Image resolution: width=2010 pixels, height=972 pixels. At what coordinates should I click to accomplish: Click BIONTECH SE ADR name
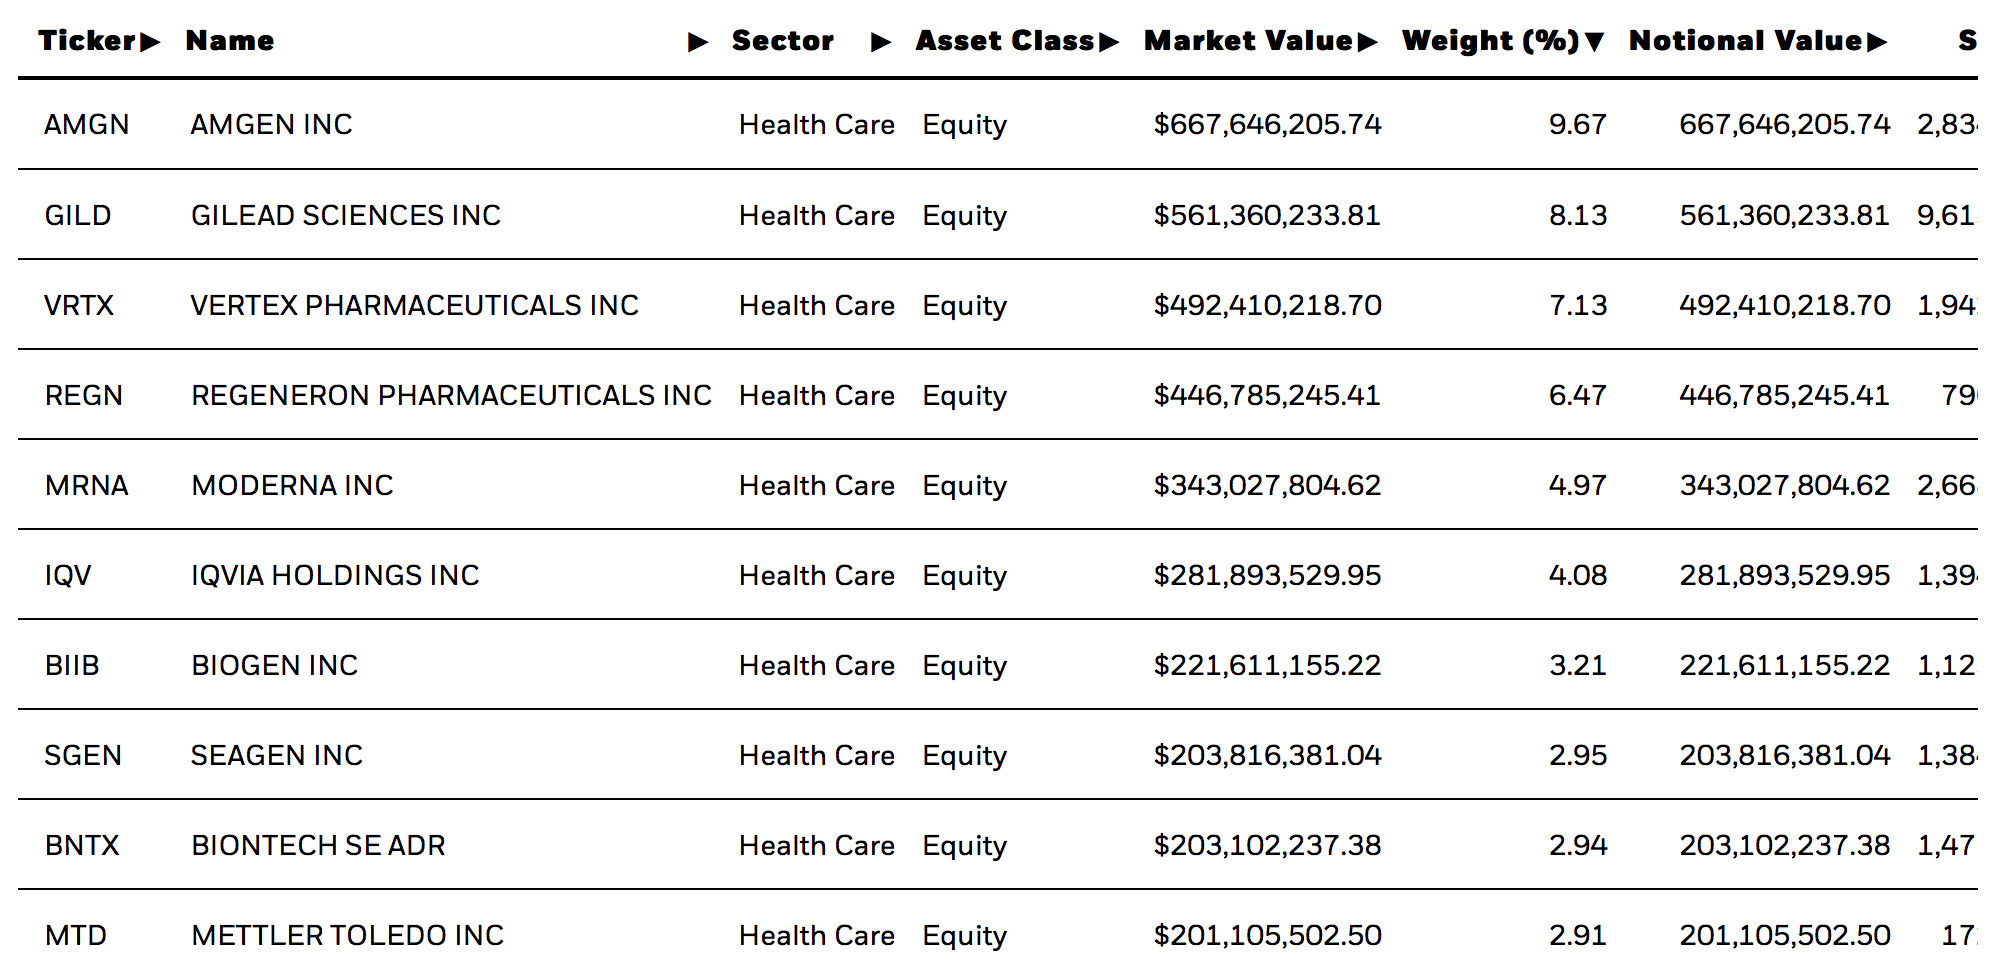318,846
